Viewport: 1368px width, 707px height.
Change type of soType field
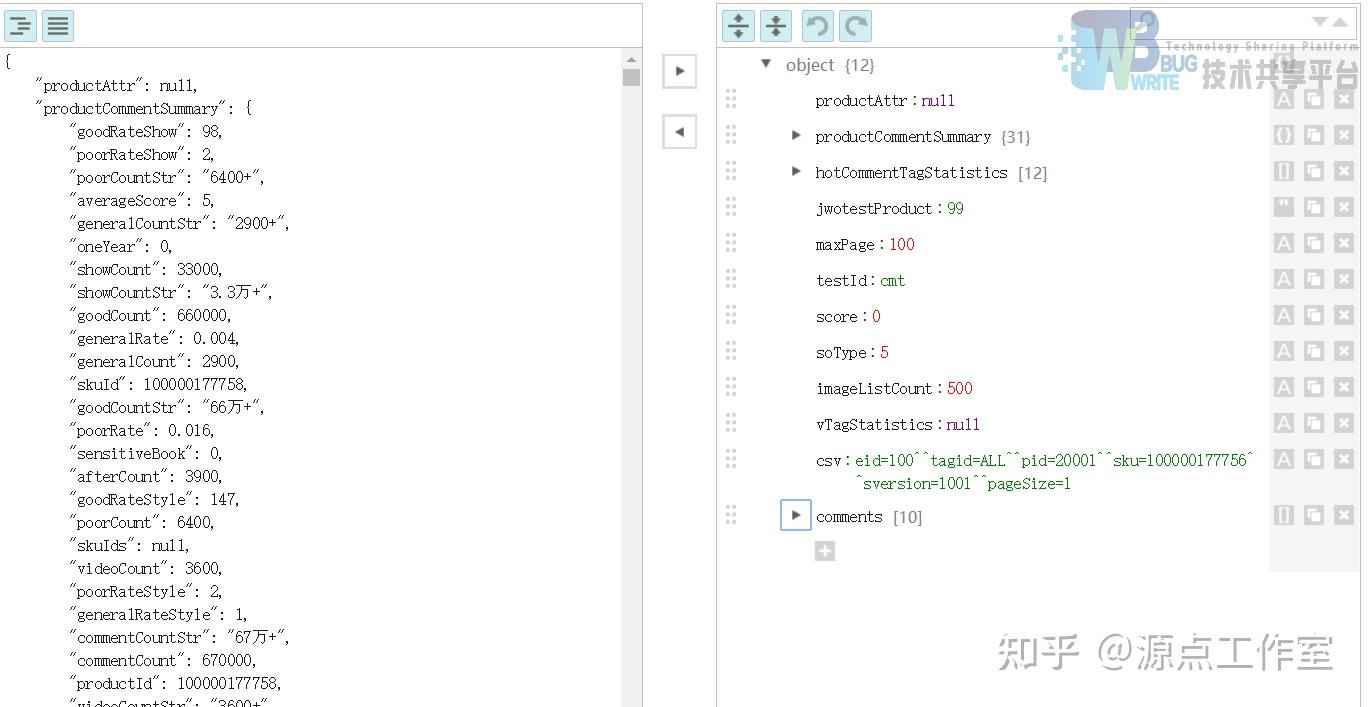(1284, 351)
